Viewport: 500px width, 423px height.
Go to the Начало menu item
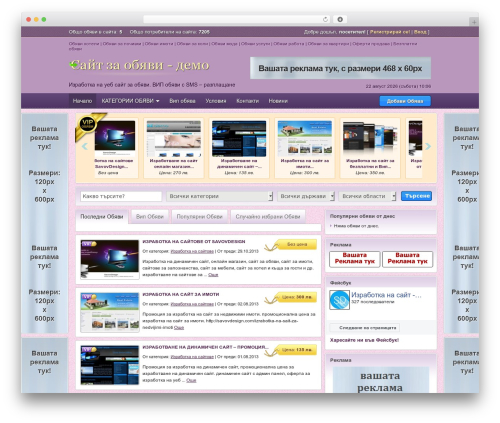pyautogui.click(x=82, y=101)
